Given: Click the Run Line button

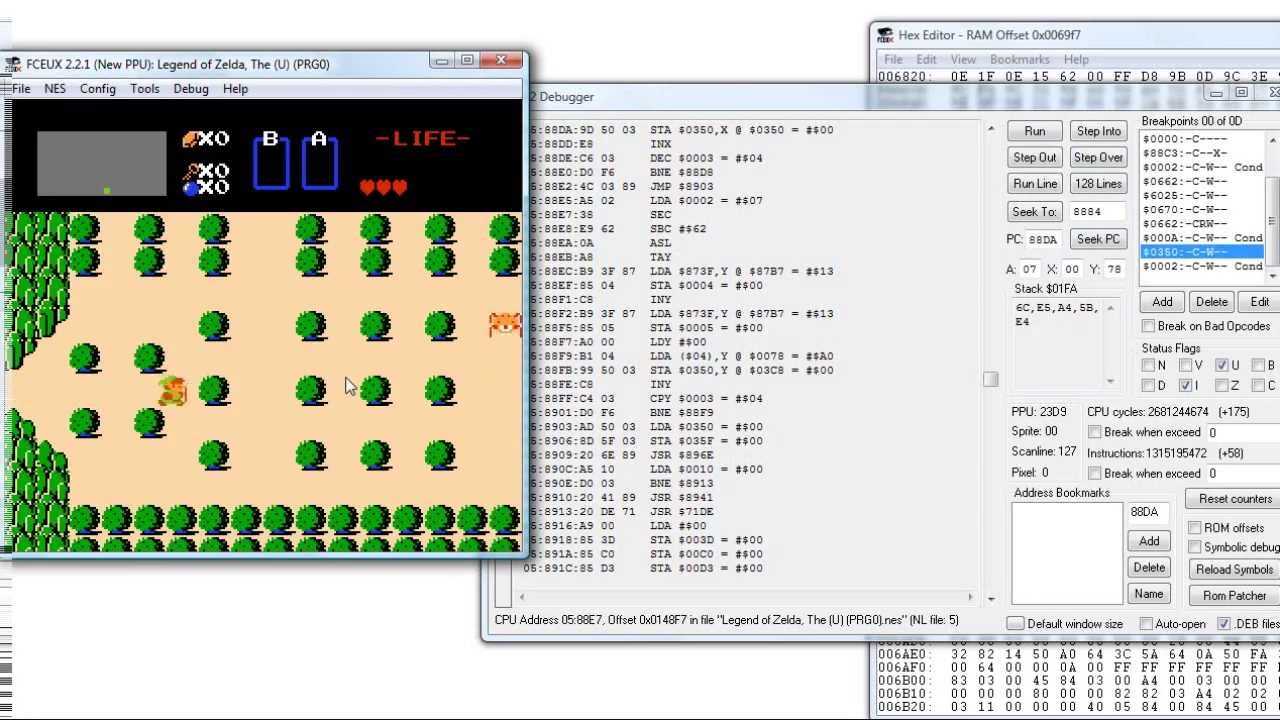Looking at the screenshot, I should pyautogui.click(x=1035, y=183).
